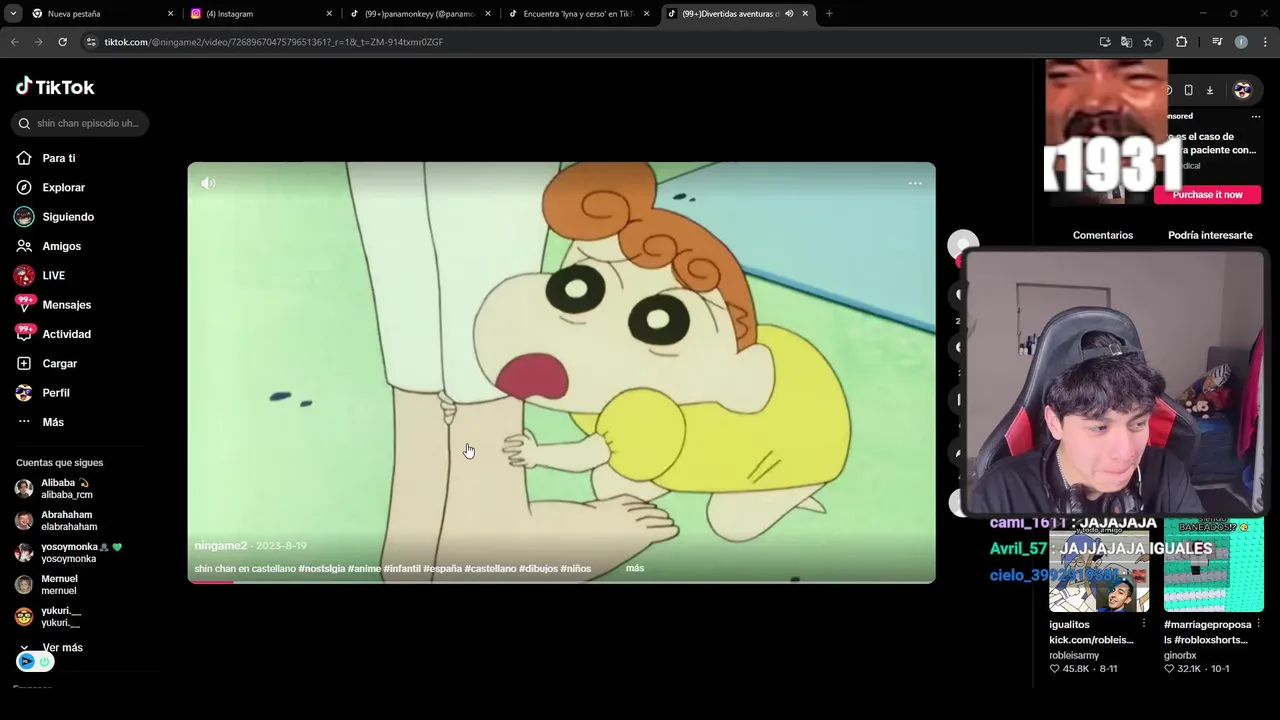The height and width of the screenshot is (720, 1280).
Task: Switch to Instagram browser tab
Action: pyautogui.click(x=260, y=14)
